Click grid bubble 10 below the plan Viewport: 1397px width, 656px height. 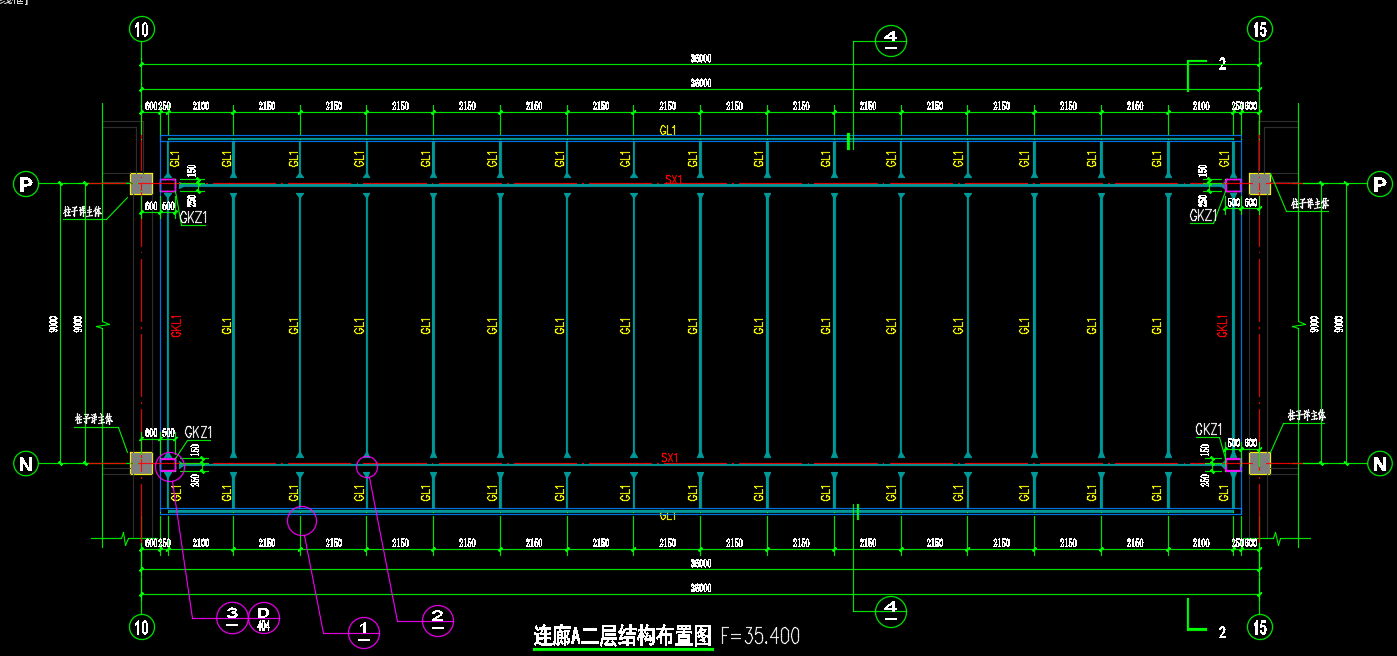coord(141,627)
